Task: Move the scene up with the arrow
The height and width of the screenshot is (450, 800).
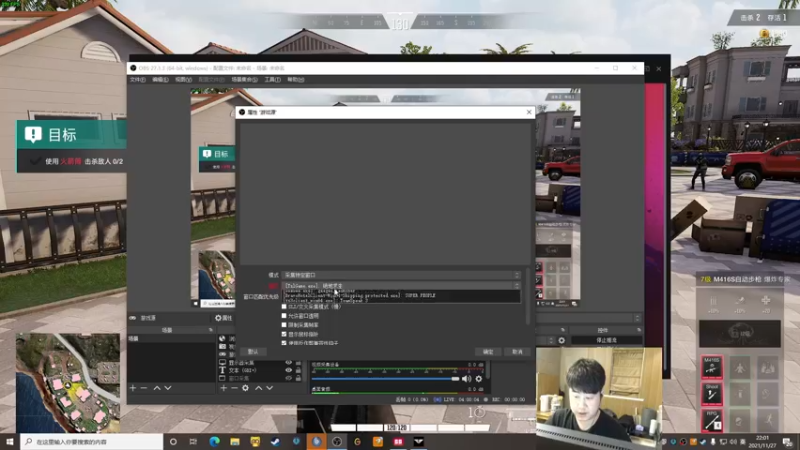Action: tap(157, 388)
